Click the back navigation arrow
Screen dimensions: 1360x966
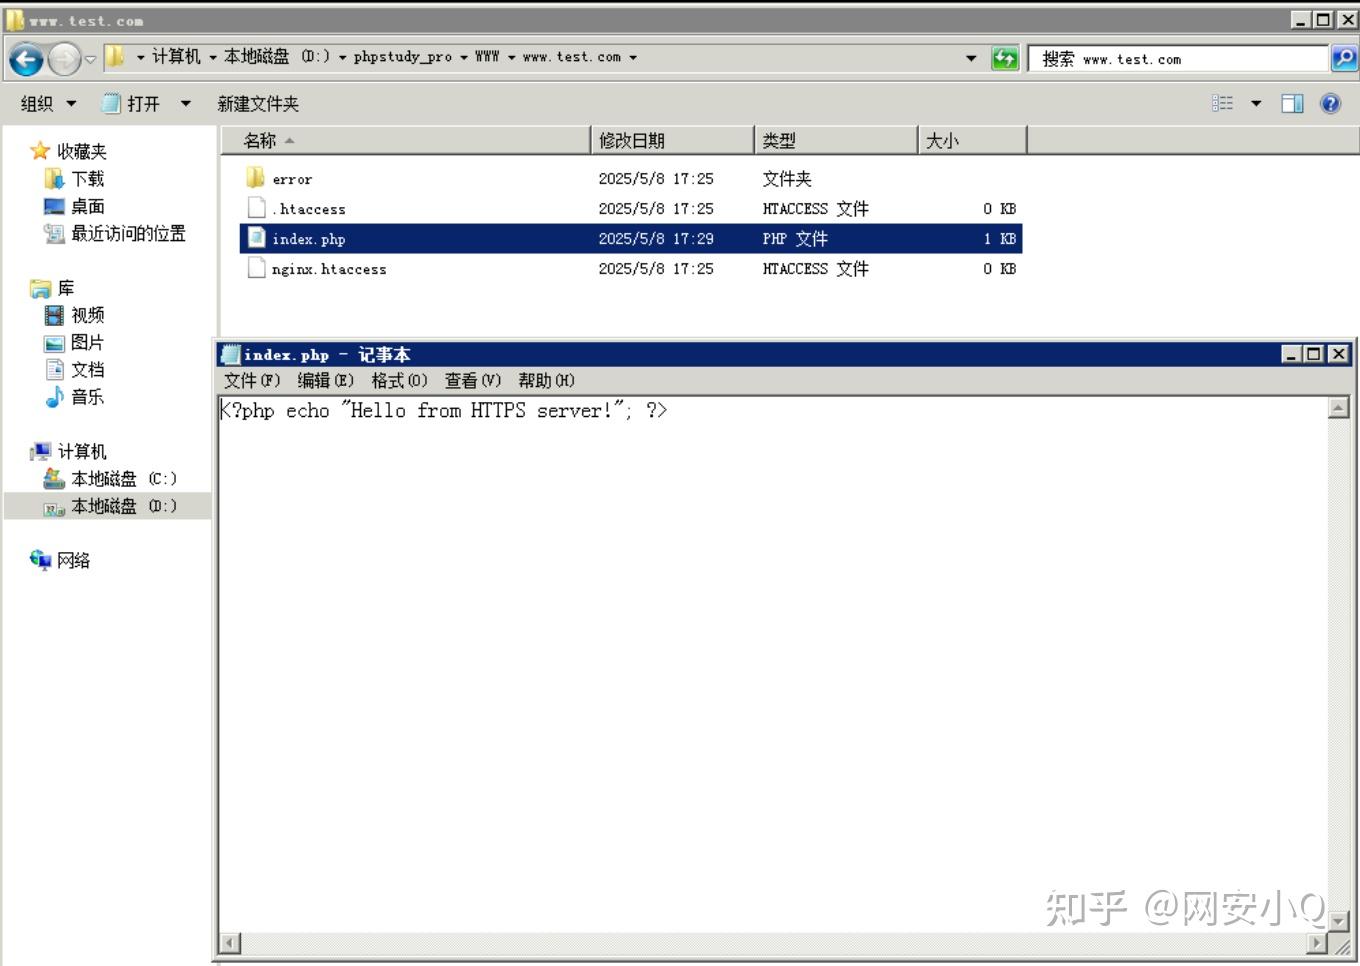25,60
